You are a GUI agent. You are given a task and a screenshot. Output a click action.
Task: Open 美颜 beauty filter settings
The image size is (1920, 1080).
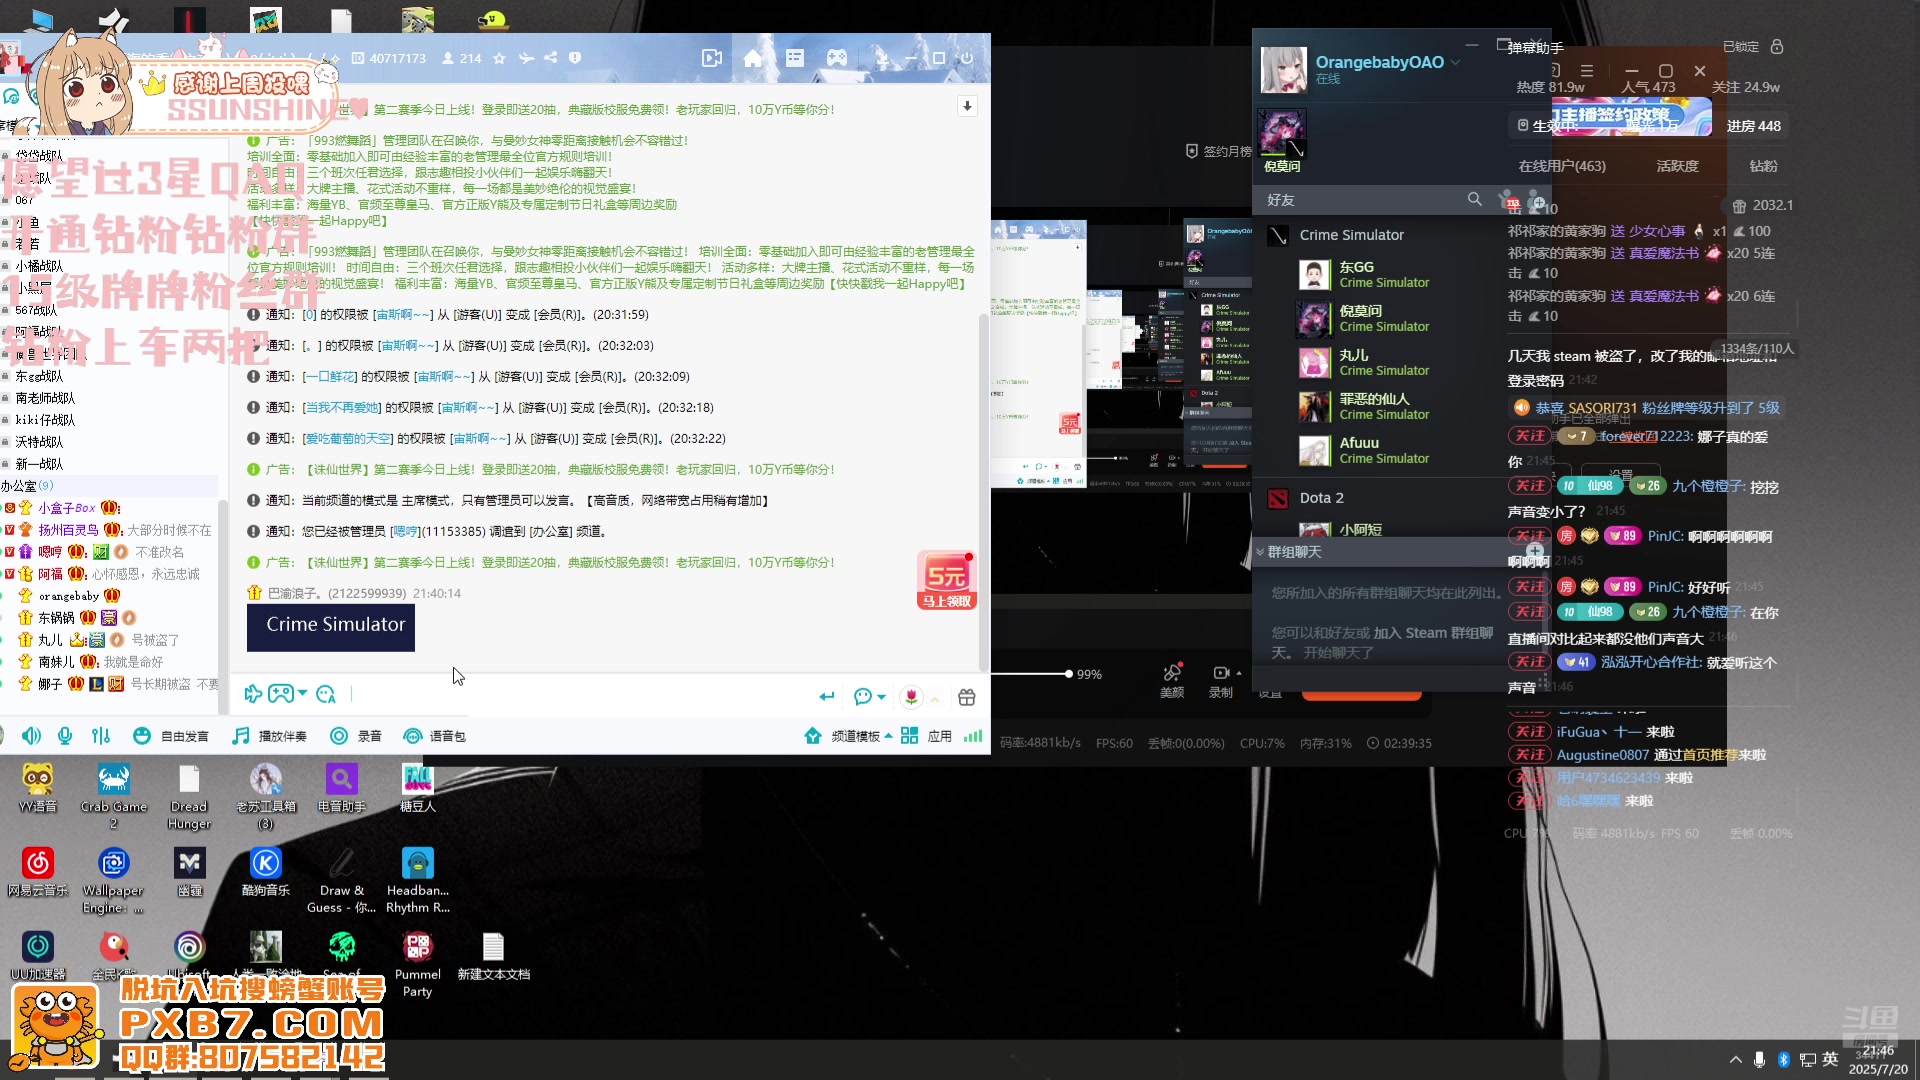pyautogui.click(x=1172, y=680)
